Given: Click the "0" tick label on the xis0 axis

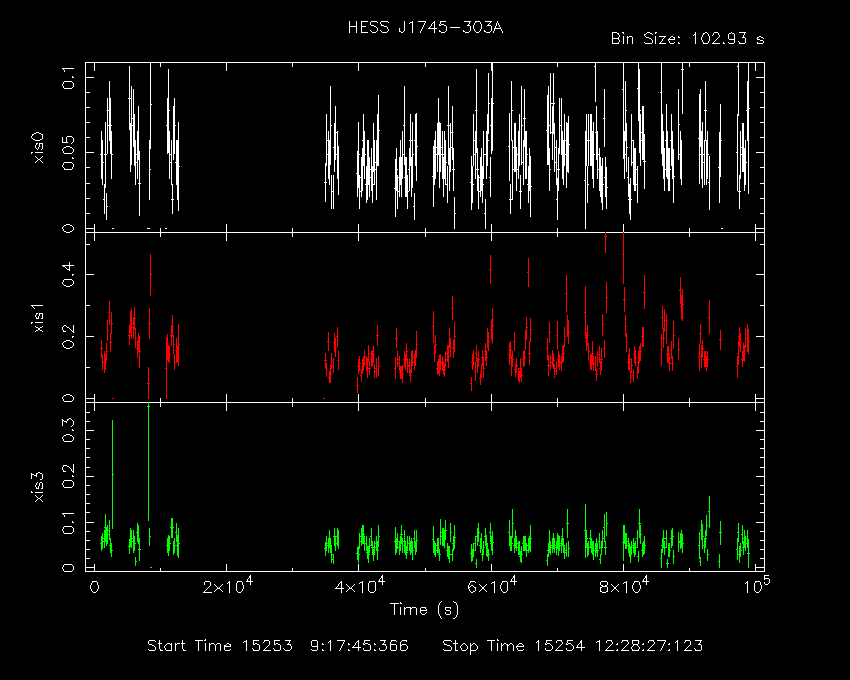Looking at the screenshot, I should point(68,228).
